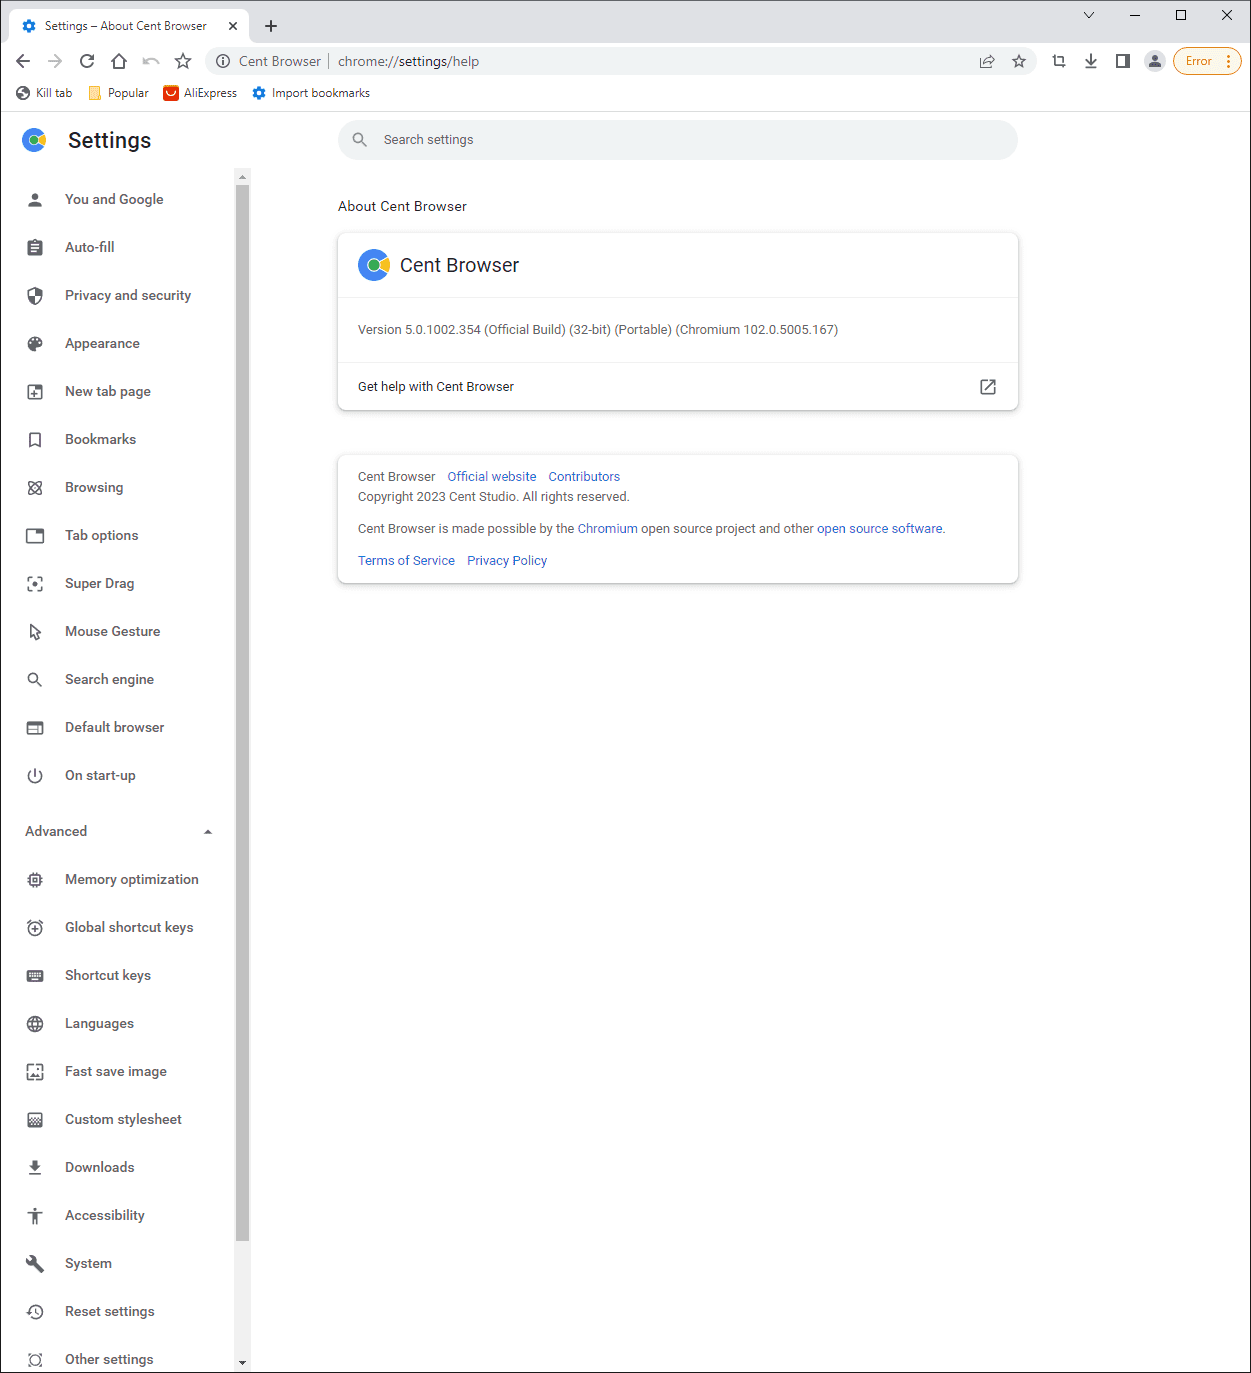The image size is (1251, 1373).
Task: Click the Kill tab bookmark
Action: tap(44, 93)
